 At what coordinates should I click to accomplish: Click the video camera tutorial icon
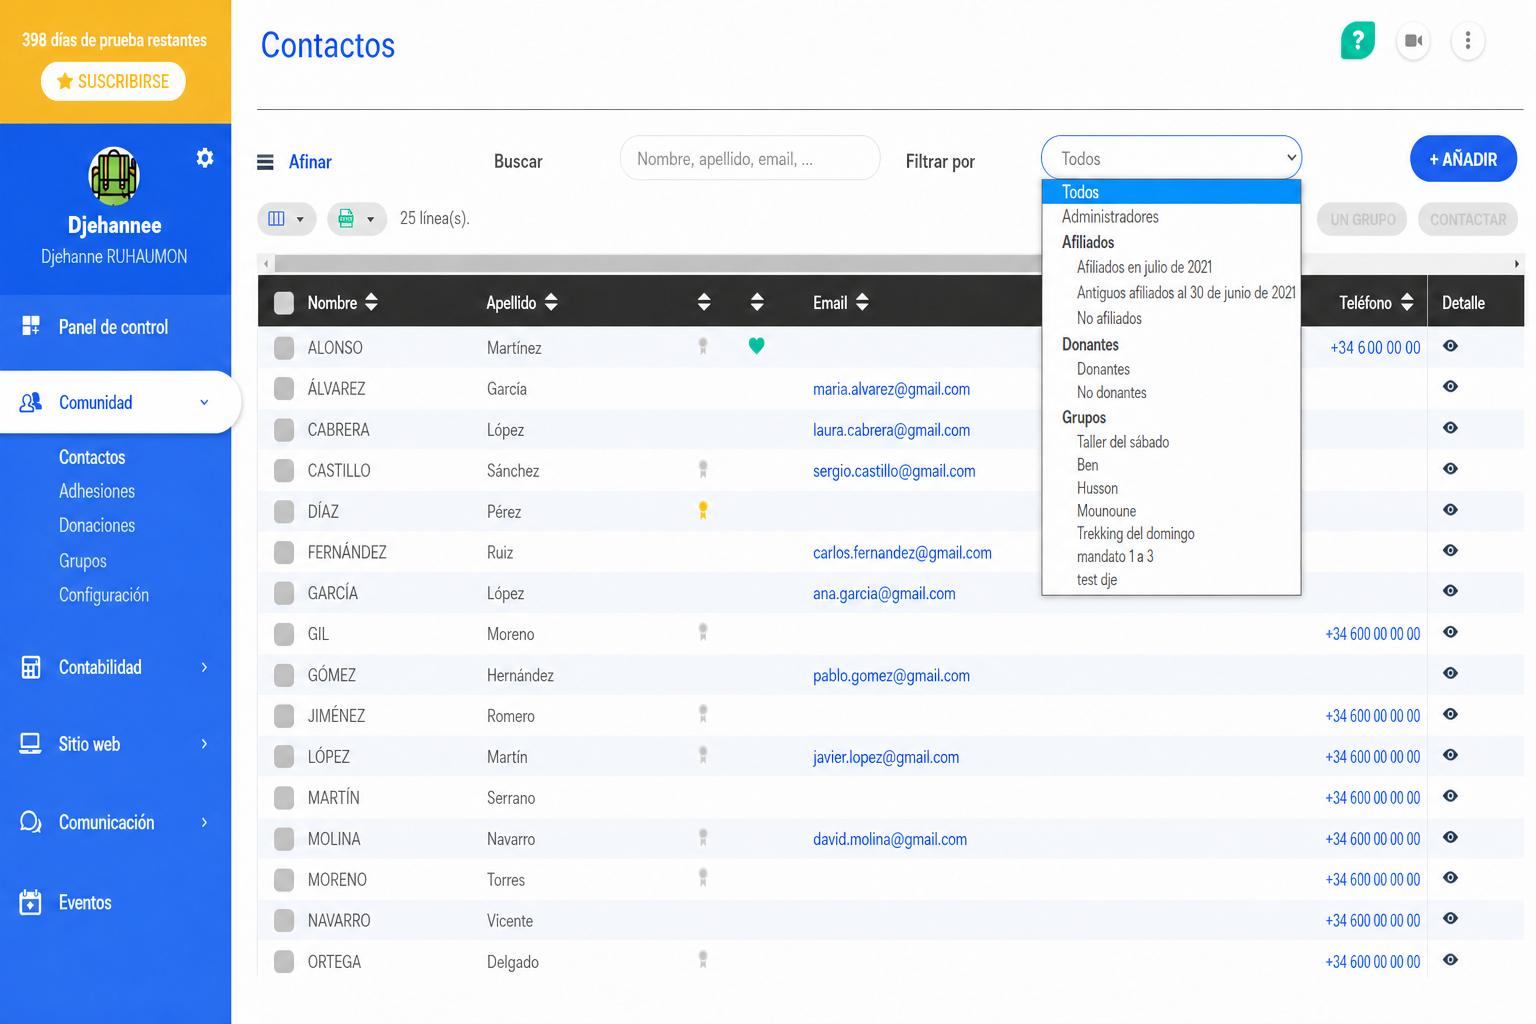point(1413,41)
